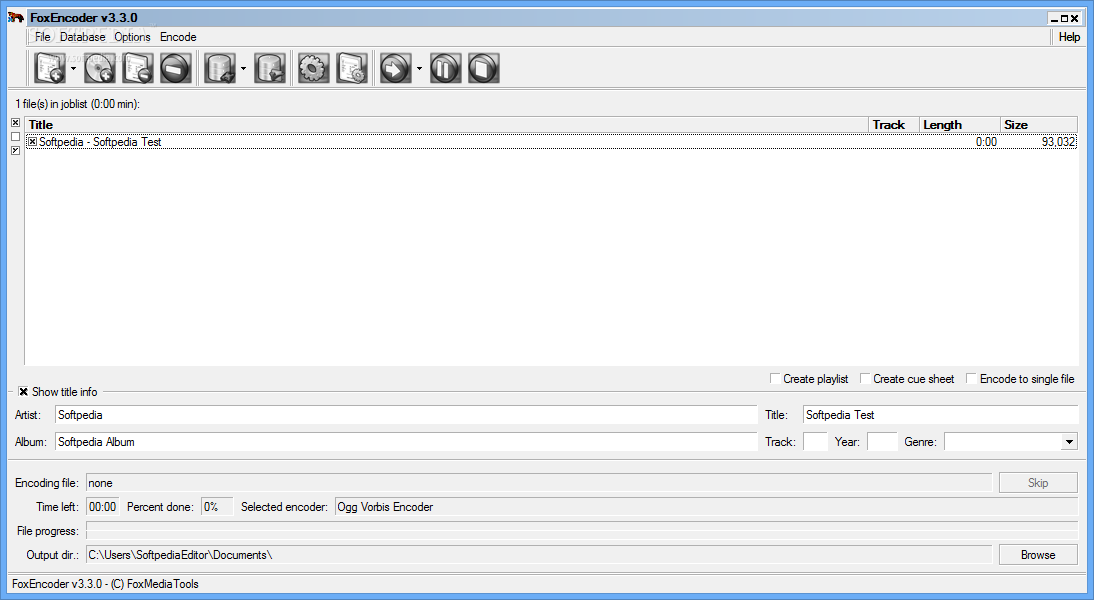Click the clear joblist minus icon

175,68
